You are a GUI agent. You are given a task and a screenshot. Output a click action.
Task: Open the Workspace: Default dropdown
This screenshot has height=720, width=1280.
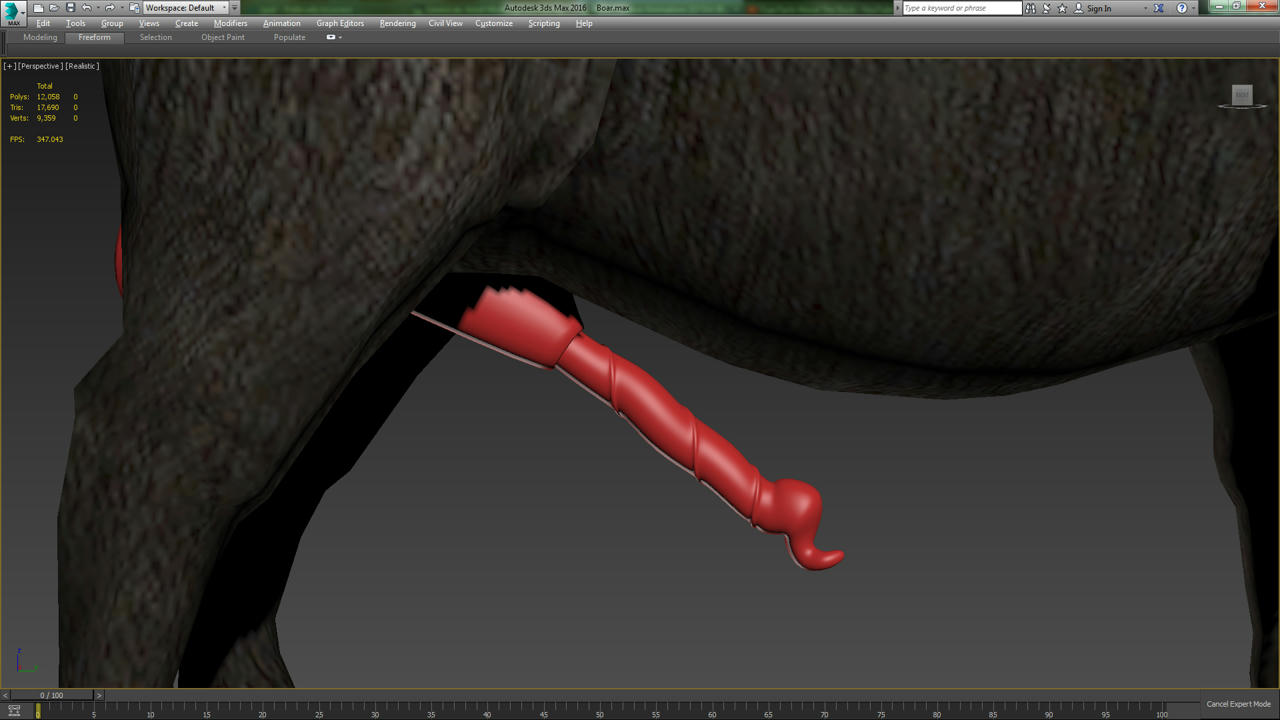click(185, 8)
